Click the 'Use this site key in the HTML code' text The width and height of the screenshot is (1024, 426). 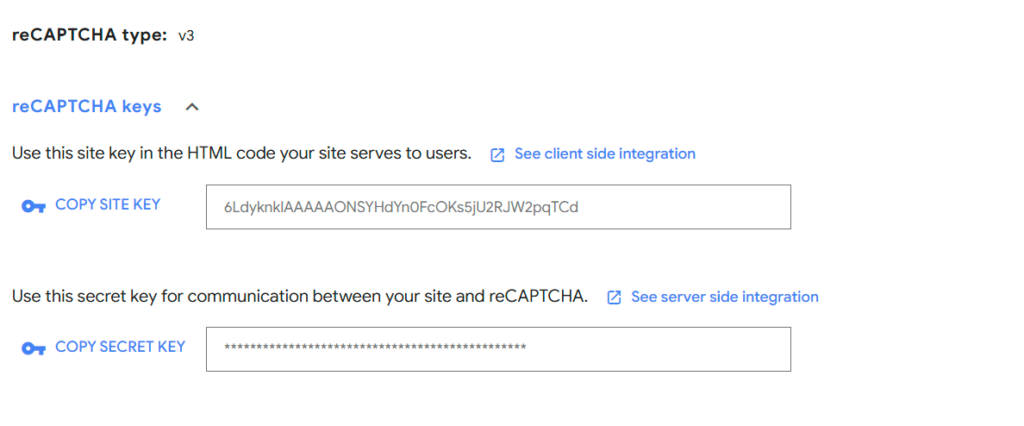click(x=242, y=154)
